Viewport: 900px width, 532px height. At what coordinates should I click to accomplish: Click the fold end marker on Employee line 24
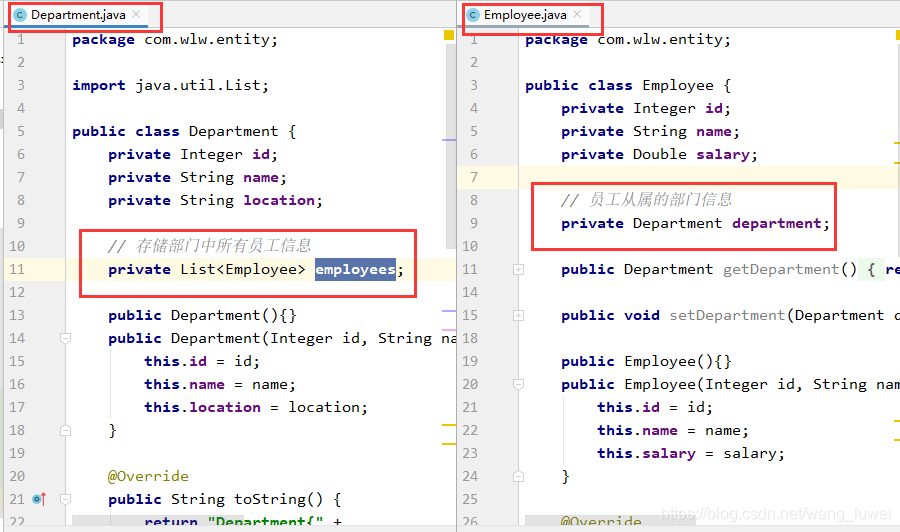[518, 476]
